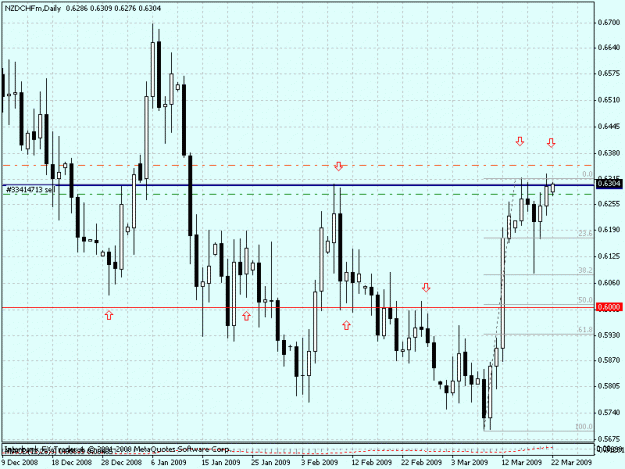The image size is (625, 469).
Task: Click the '0.6060' price scale value
Action: 609,283
